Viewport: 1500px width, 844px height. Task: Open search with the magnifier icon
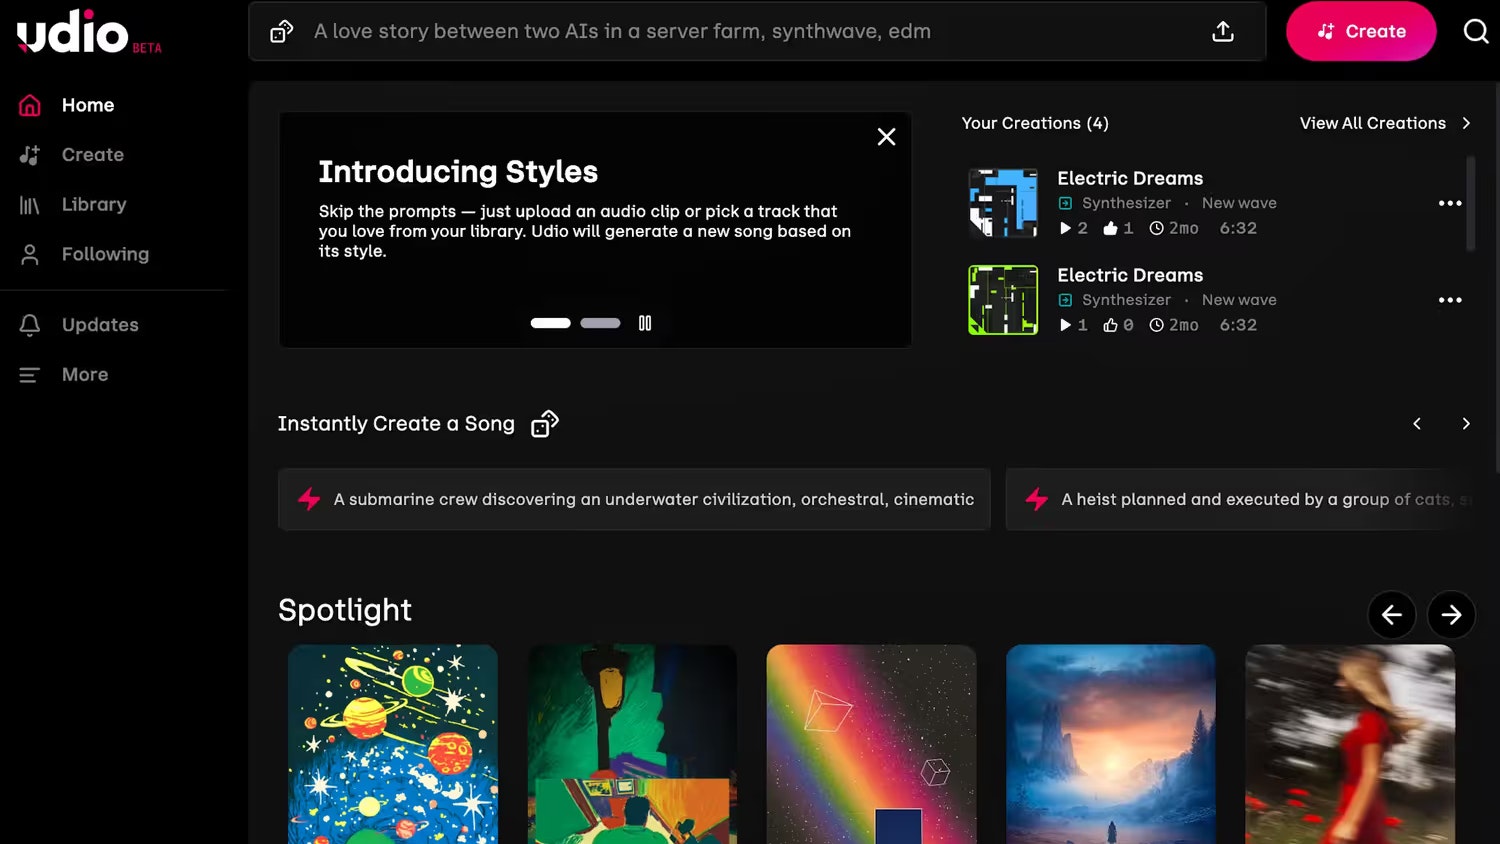coord(1475,32)
